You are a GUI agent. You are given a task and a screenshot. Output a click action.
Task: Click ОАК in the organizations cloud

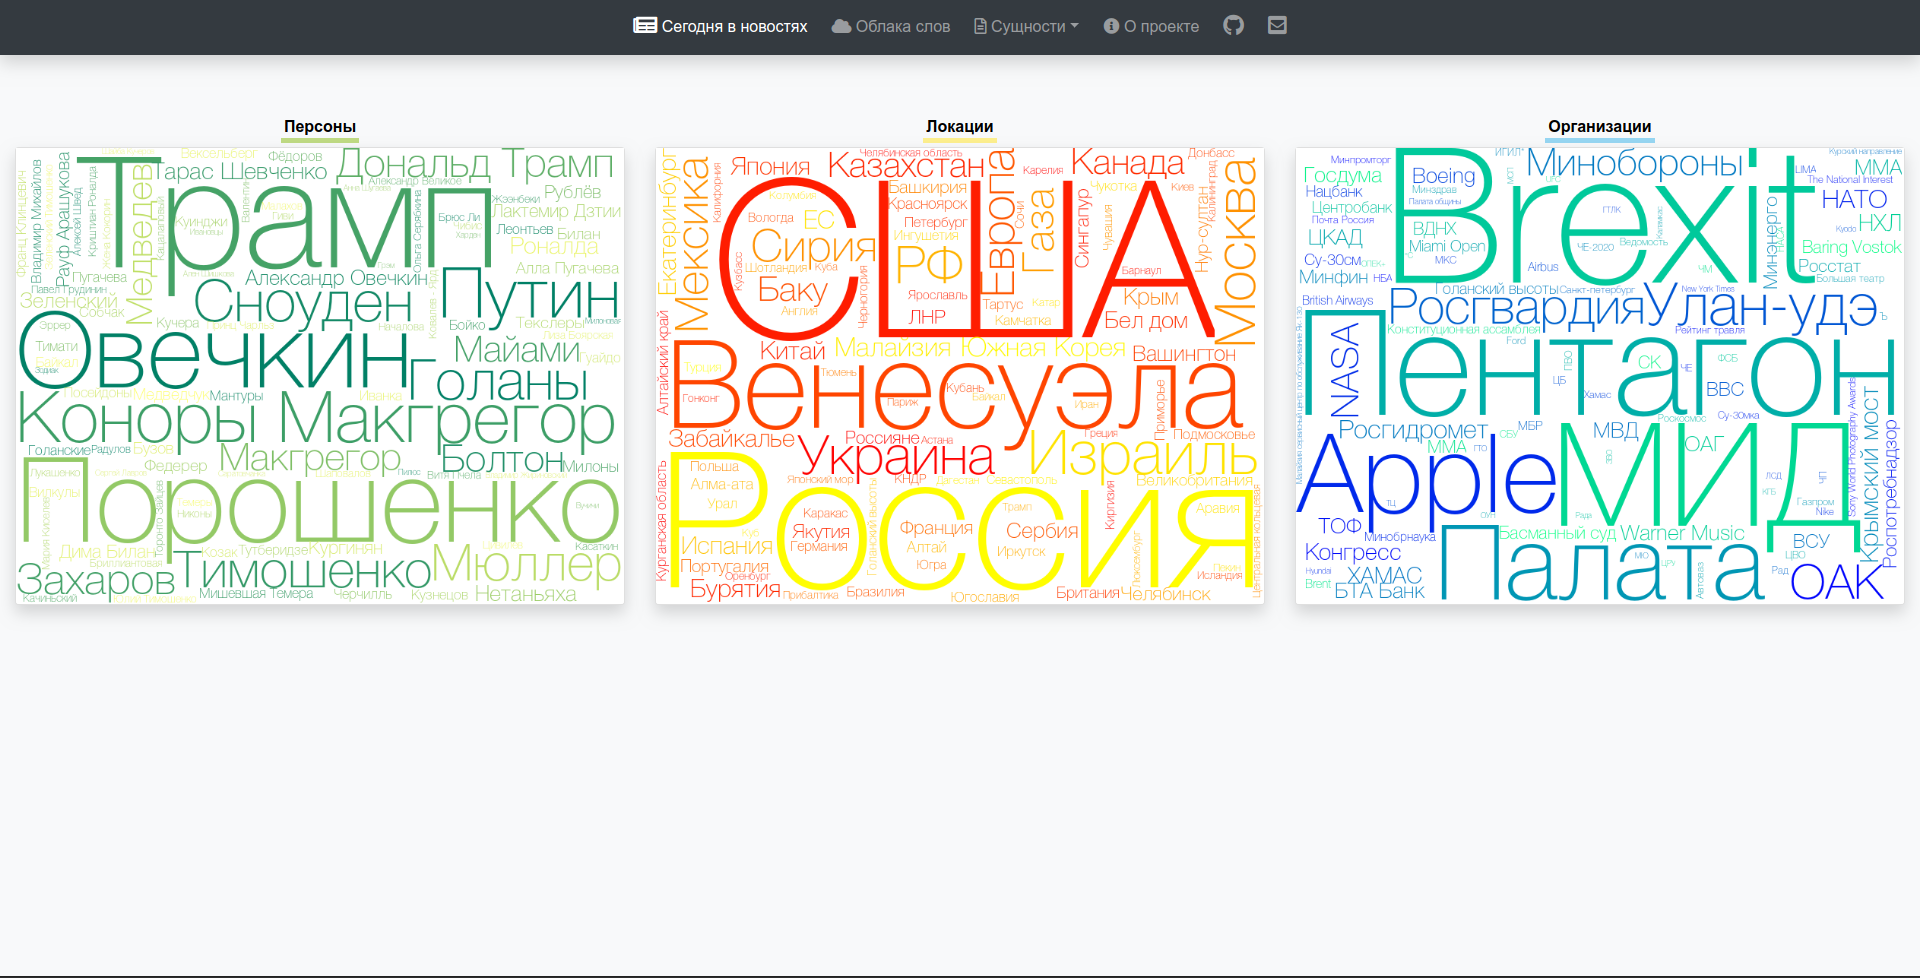tap(1835, 582)
